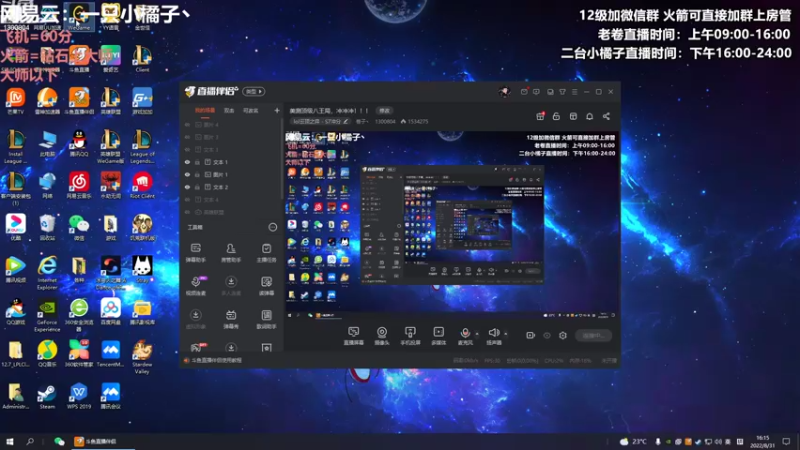Open the Riot Client desktop shortcut
This screenshot has width=800, height=450.
[x=142, y=185]
